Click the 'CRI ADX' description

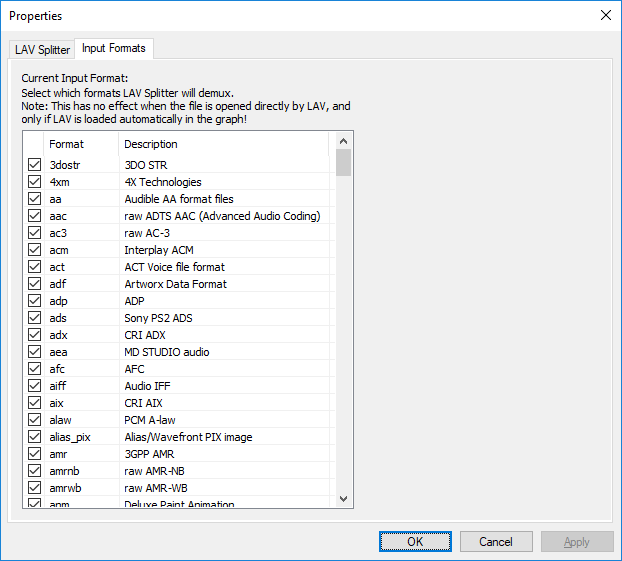click(145, 335)
